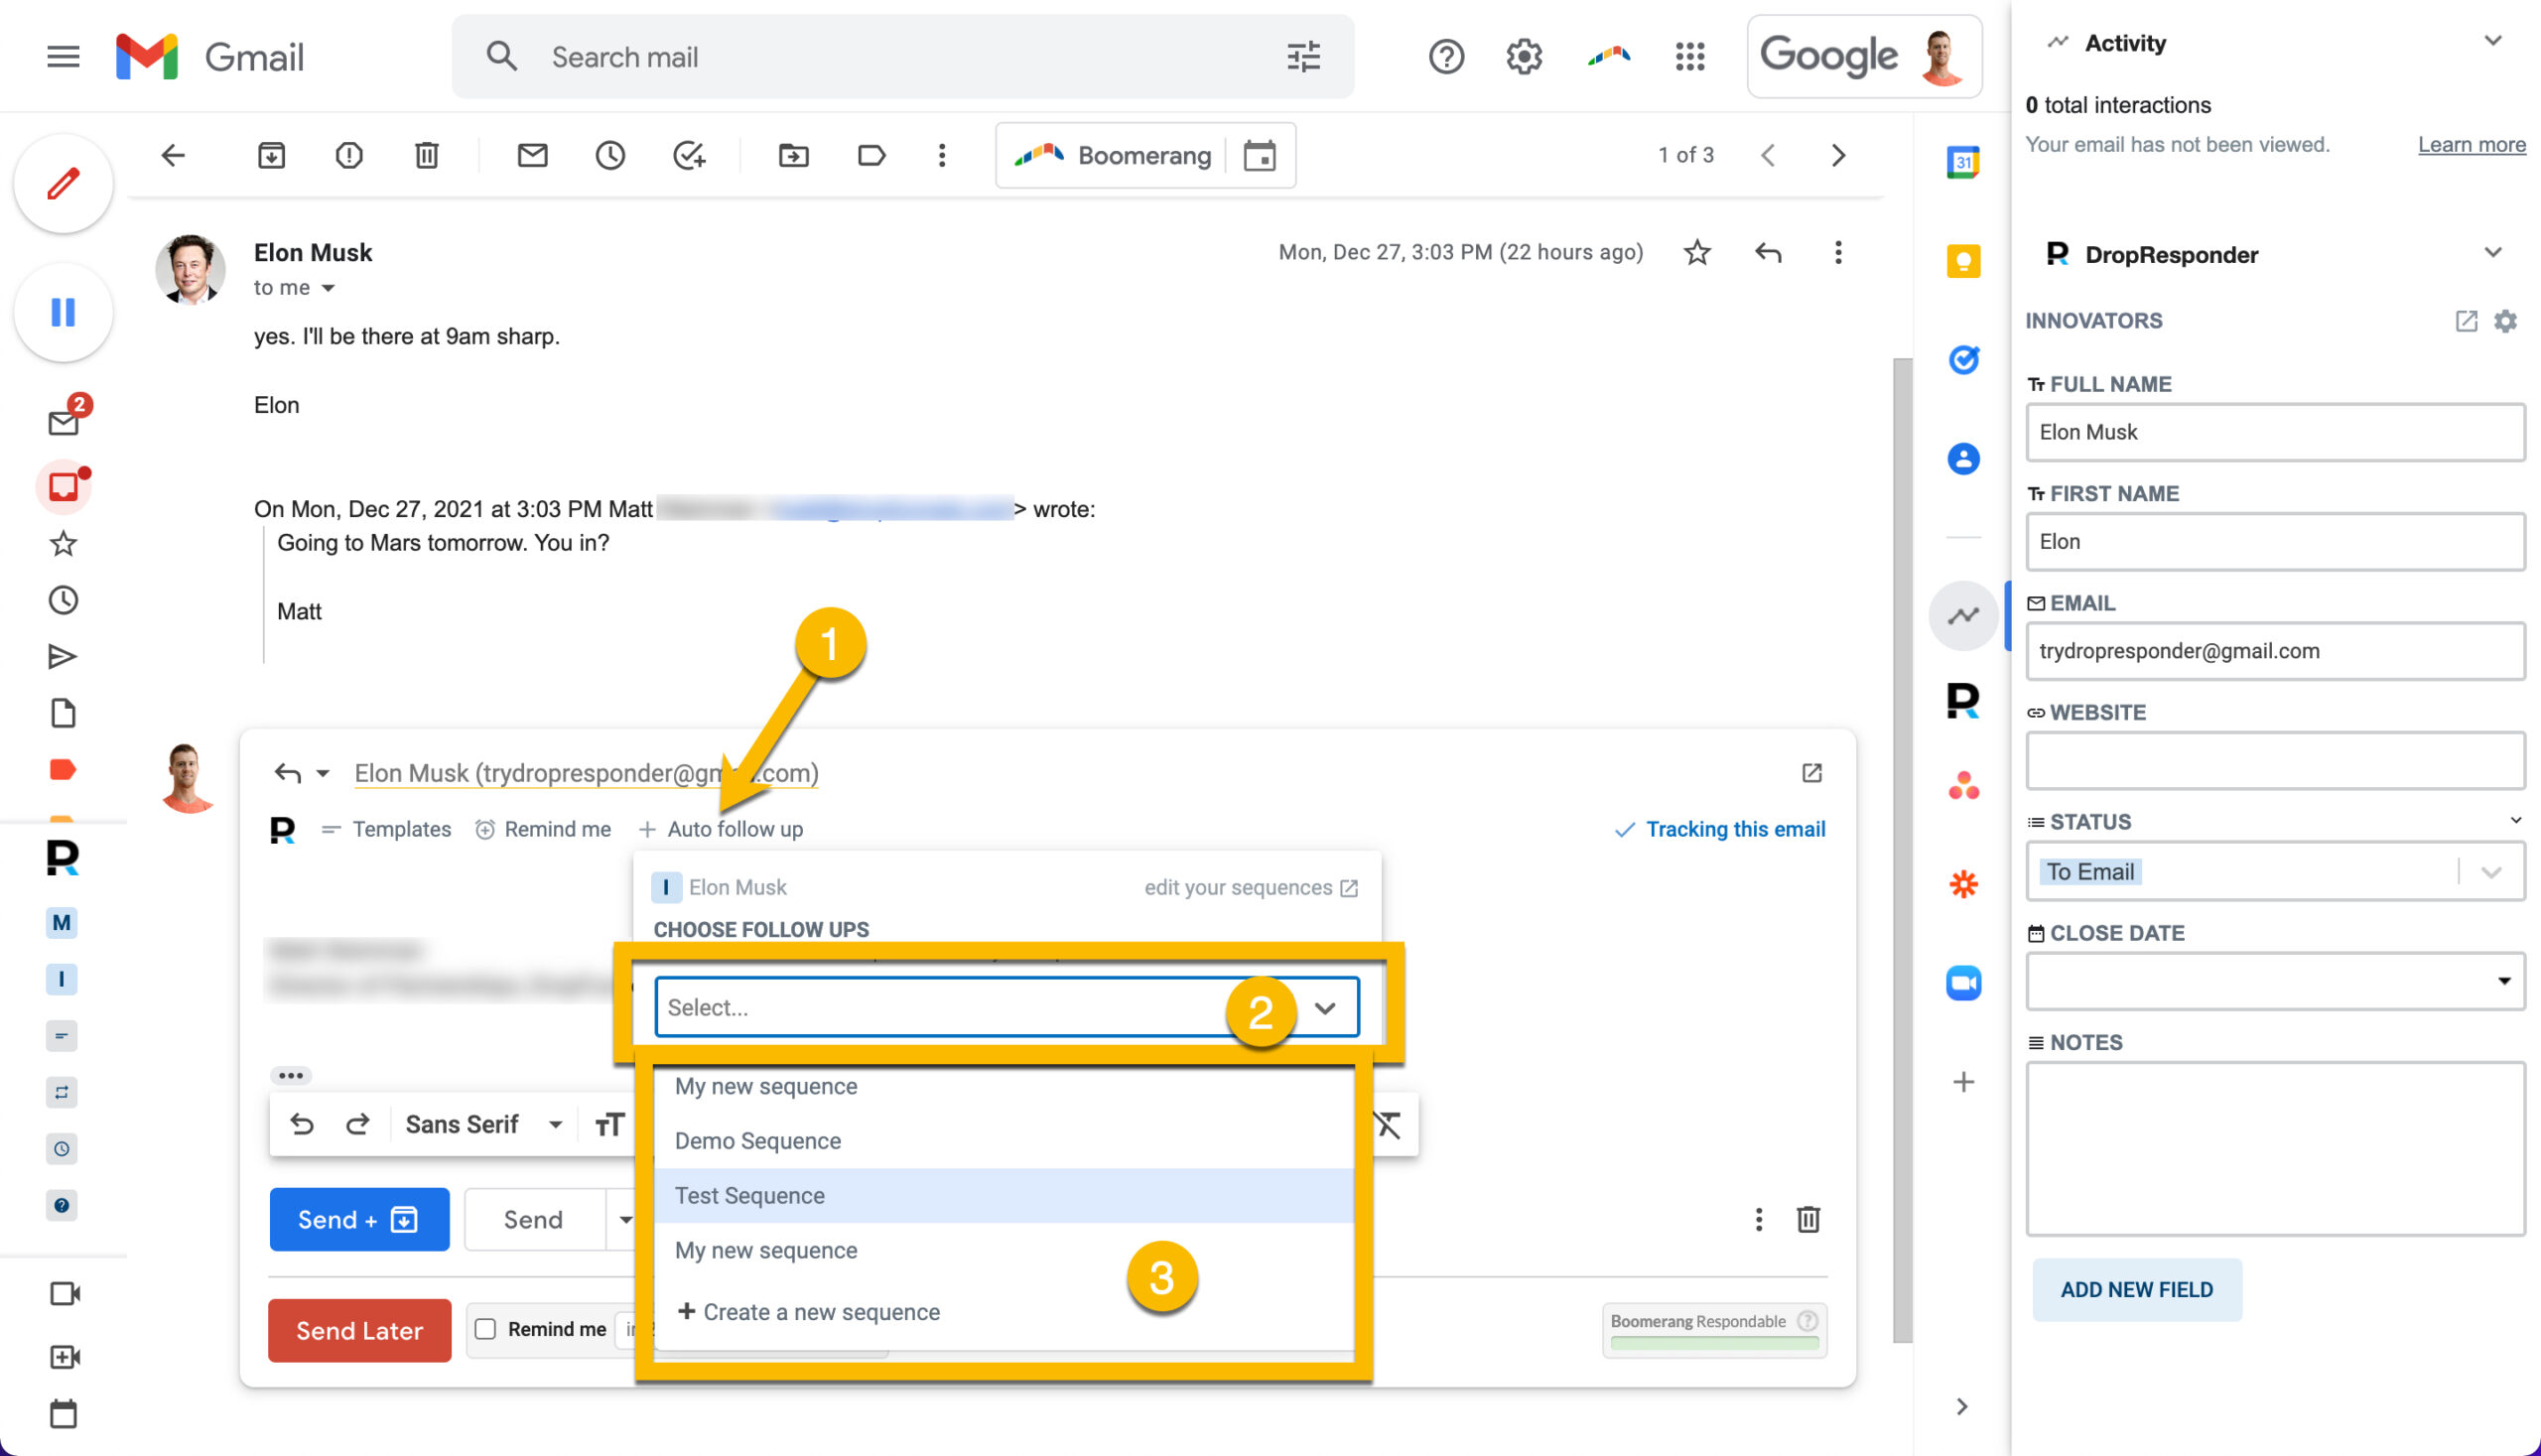
Task: Archive this conversation
Action: [271, 155]
